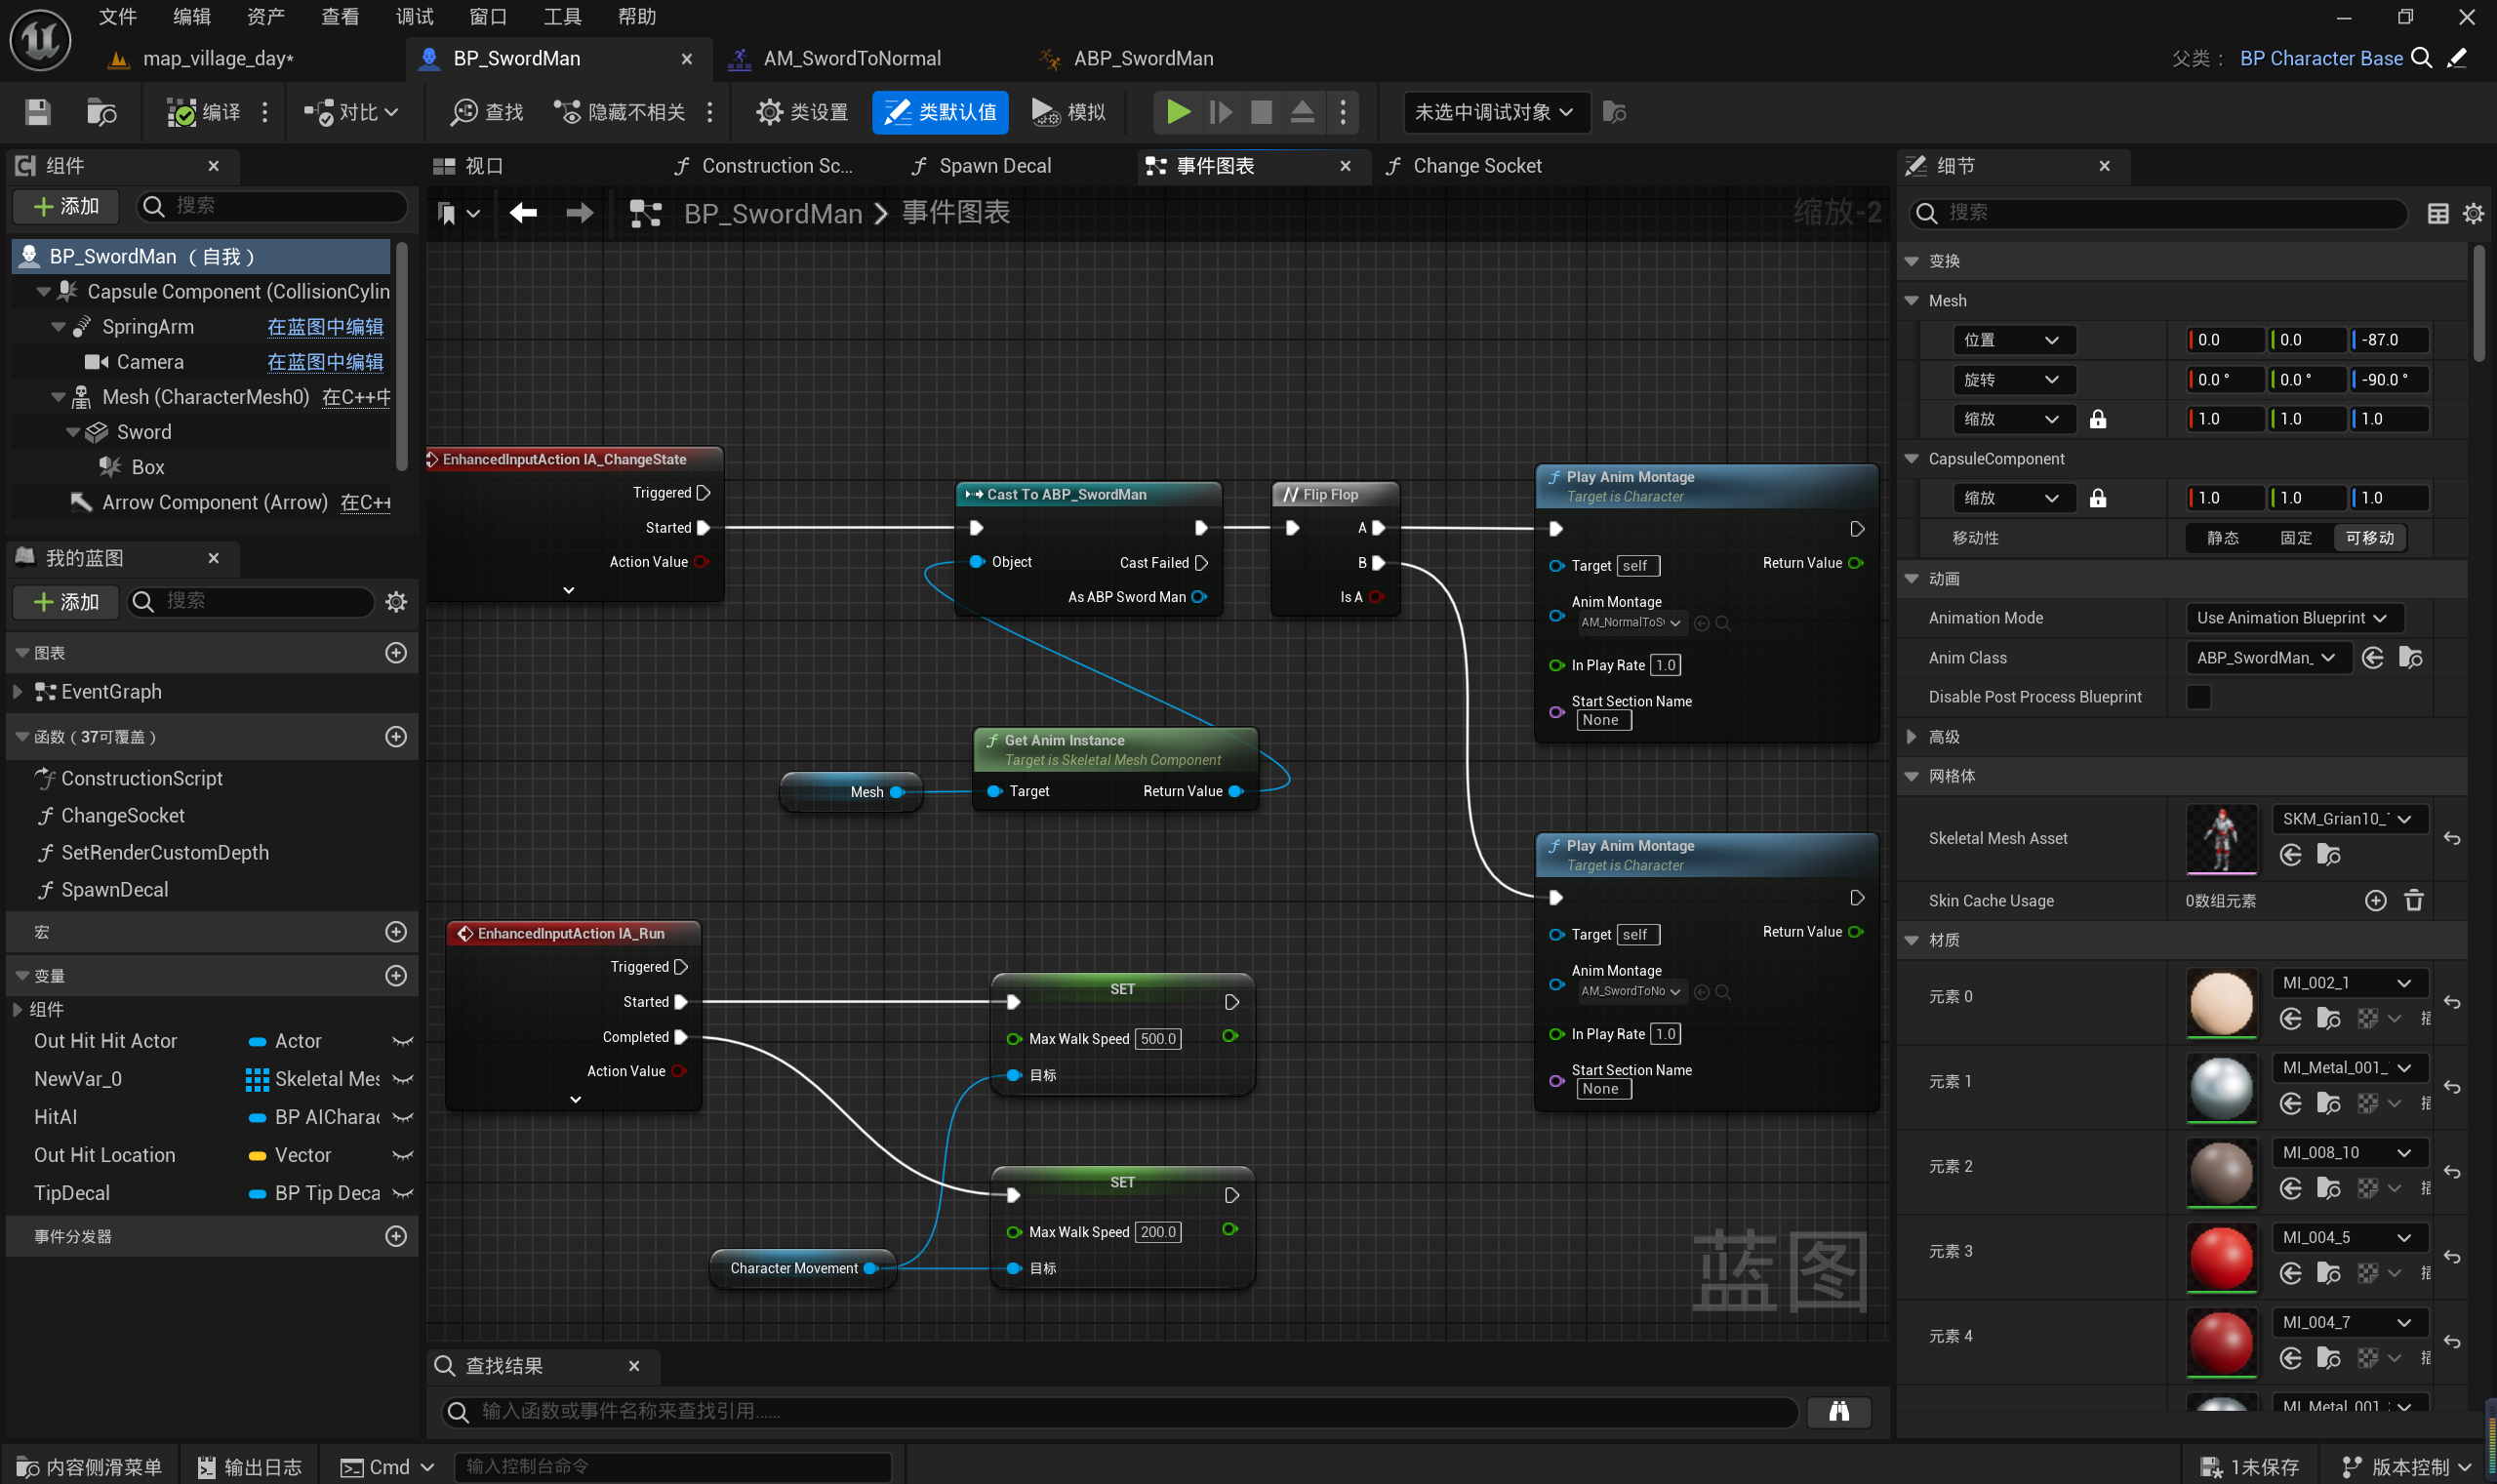Image resolution: width=2497 pixels, height=1484 pixels.
Task: Toggle visibility eye for Out Hit Hit Actor
Action: [x=403, y=1042]
